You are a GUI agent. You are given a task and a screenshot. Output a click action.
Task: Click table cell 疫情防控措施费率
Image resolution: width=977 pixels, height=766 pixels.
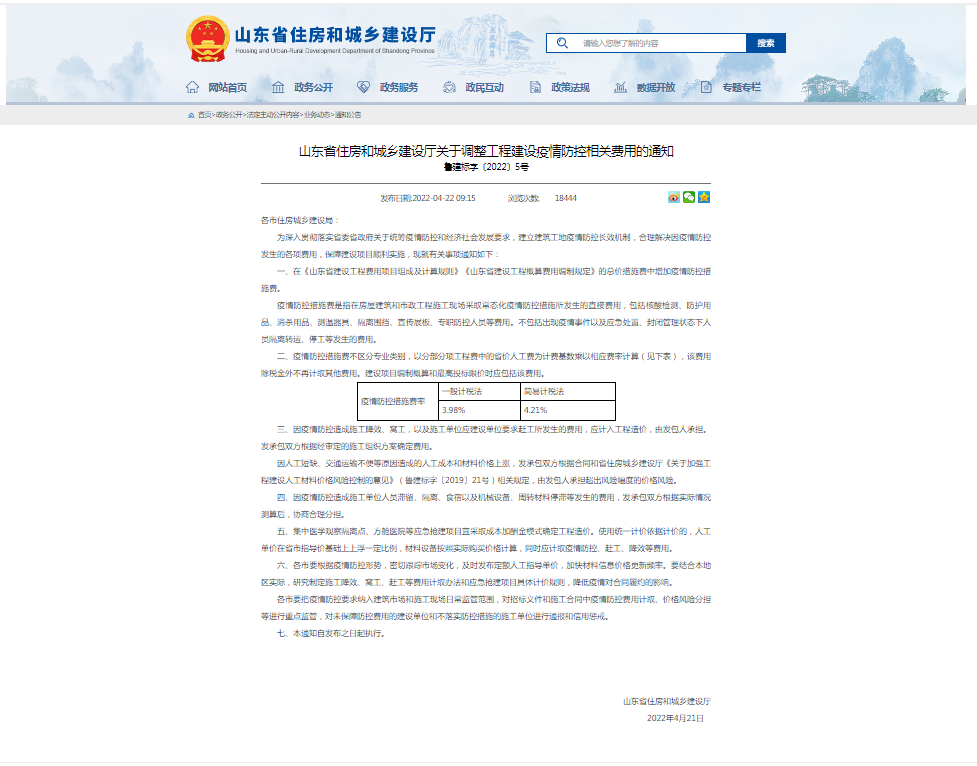click(398, 401)
